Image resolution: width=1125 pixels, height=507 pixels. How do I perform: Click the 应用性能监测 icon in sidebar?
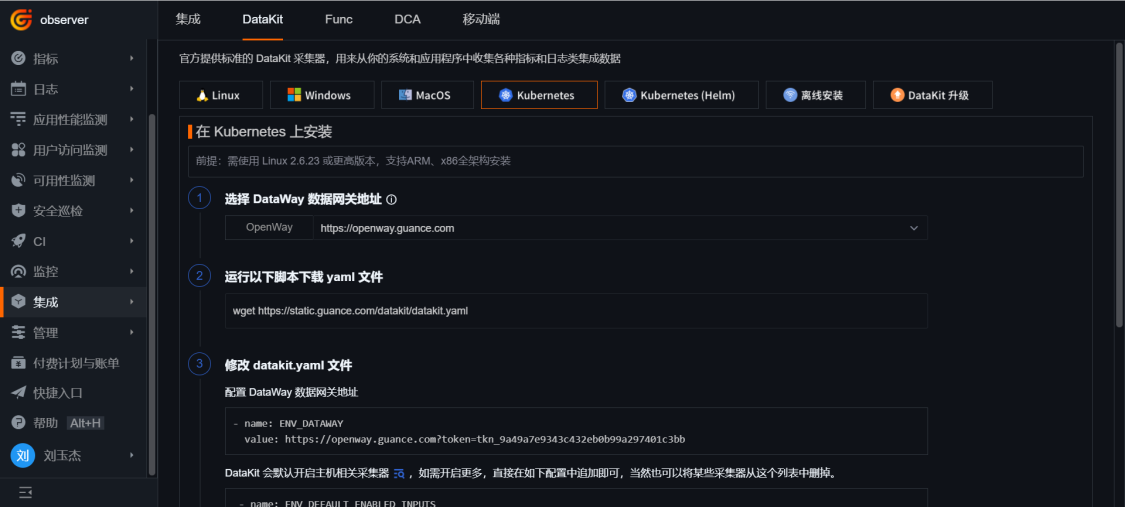point(19,120)
